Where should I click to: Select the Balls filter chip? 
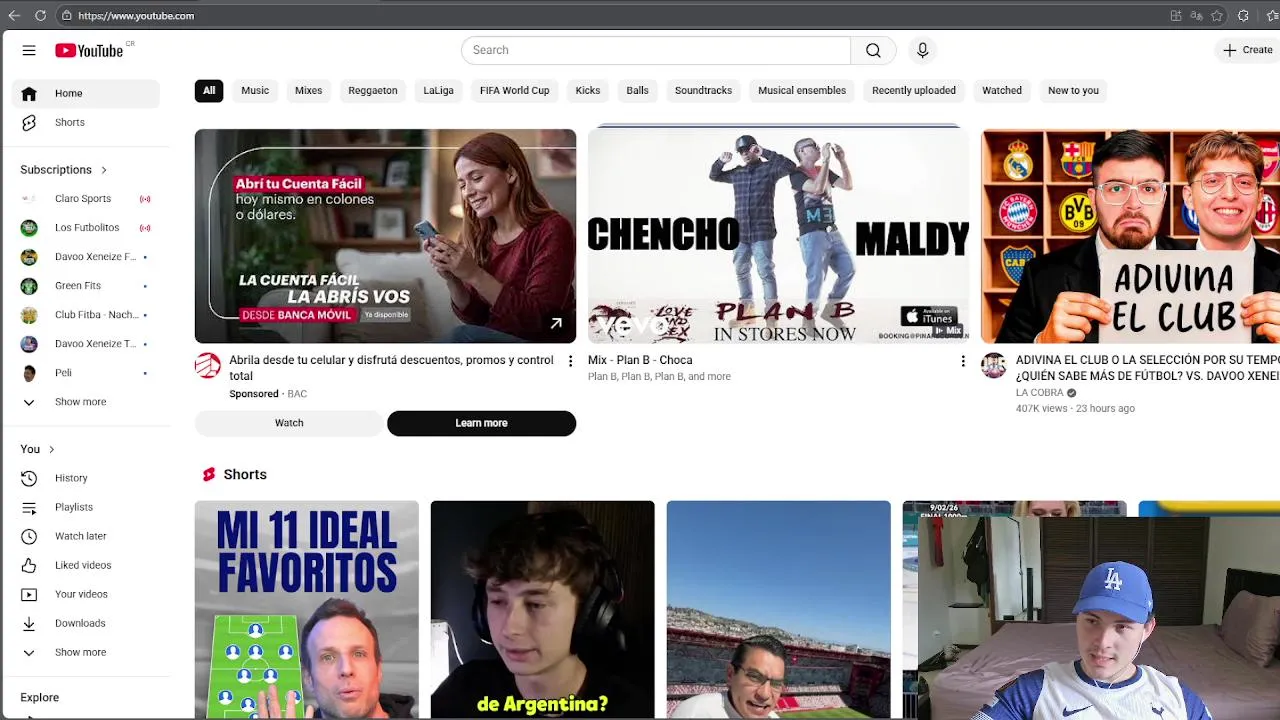[x=637, y=90]
